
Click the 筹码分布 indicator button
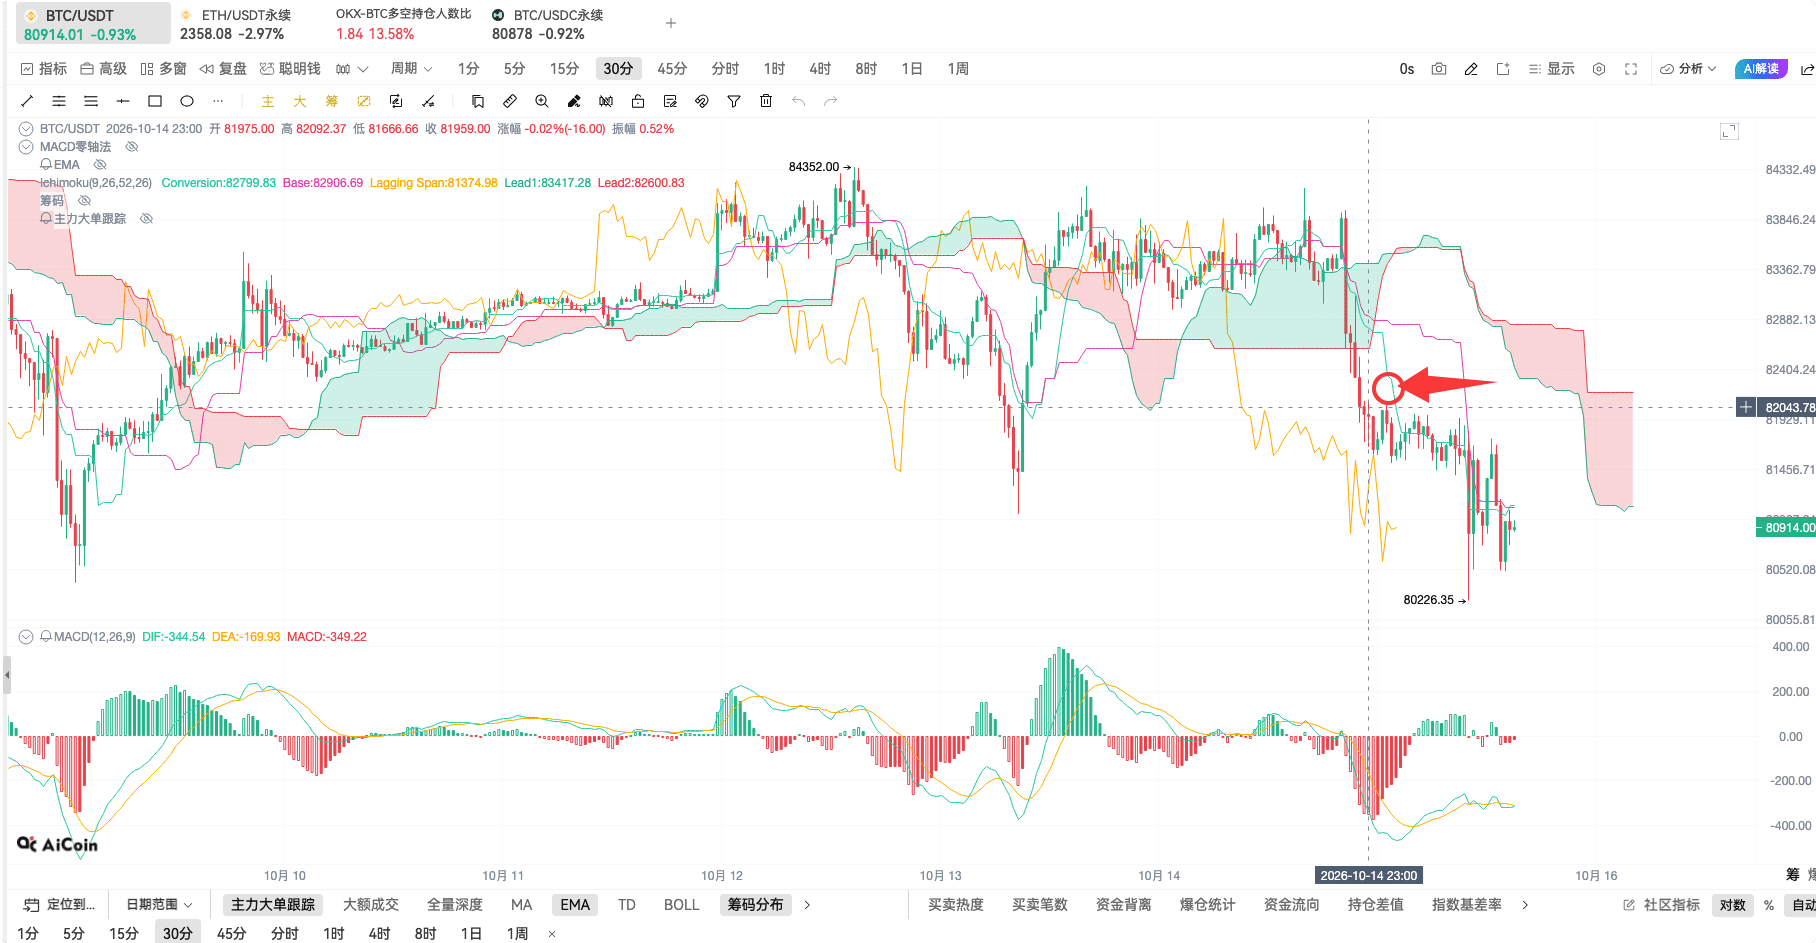click(x=755, y=904)
